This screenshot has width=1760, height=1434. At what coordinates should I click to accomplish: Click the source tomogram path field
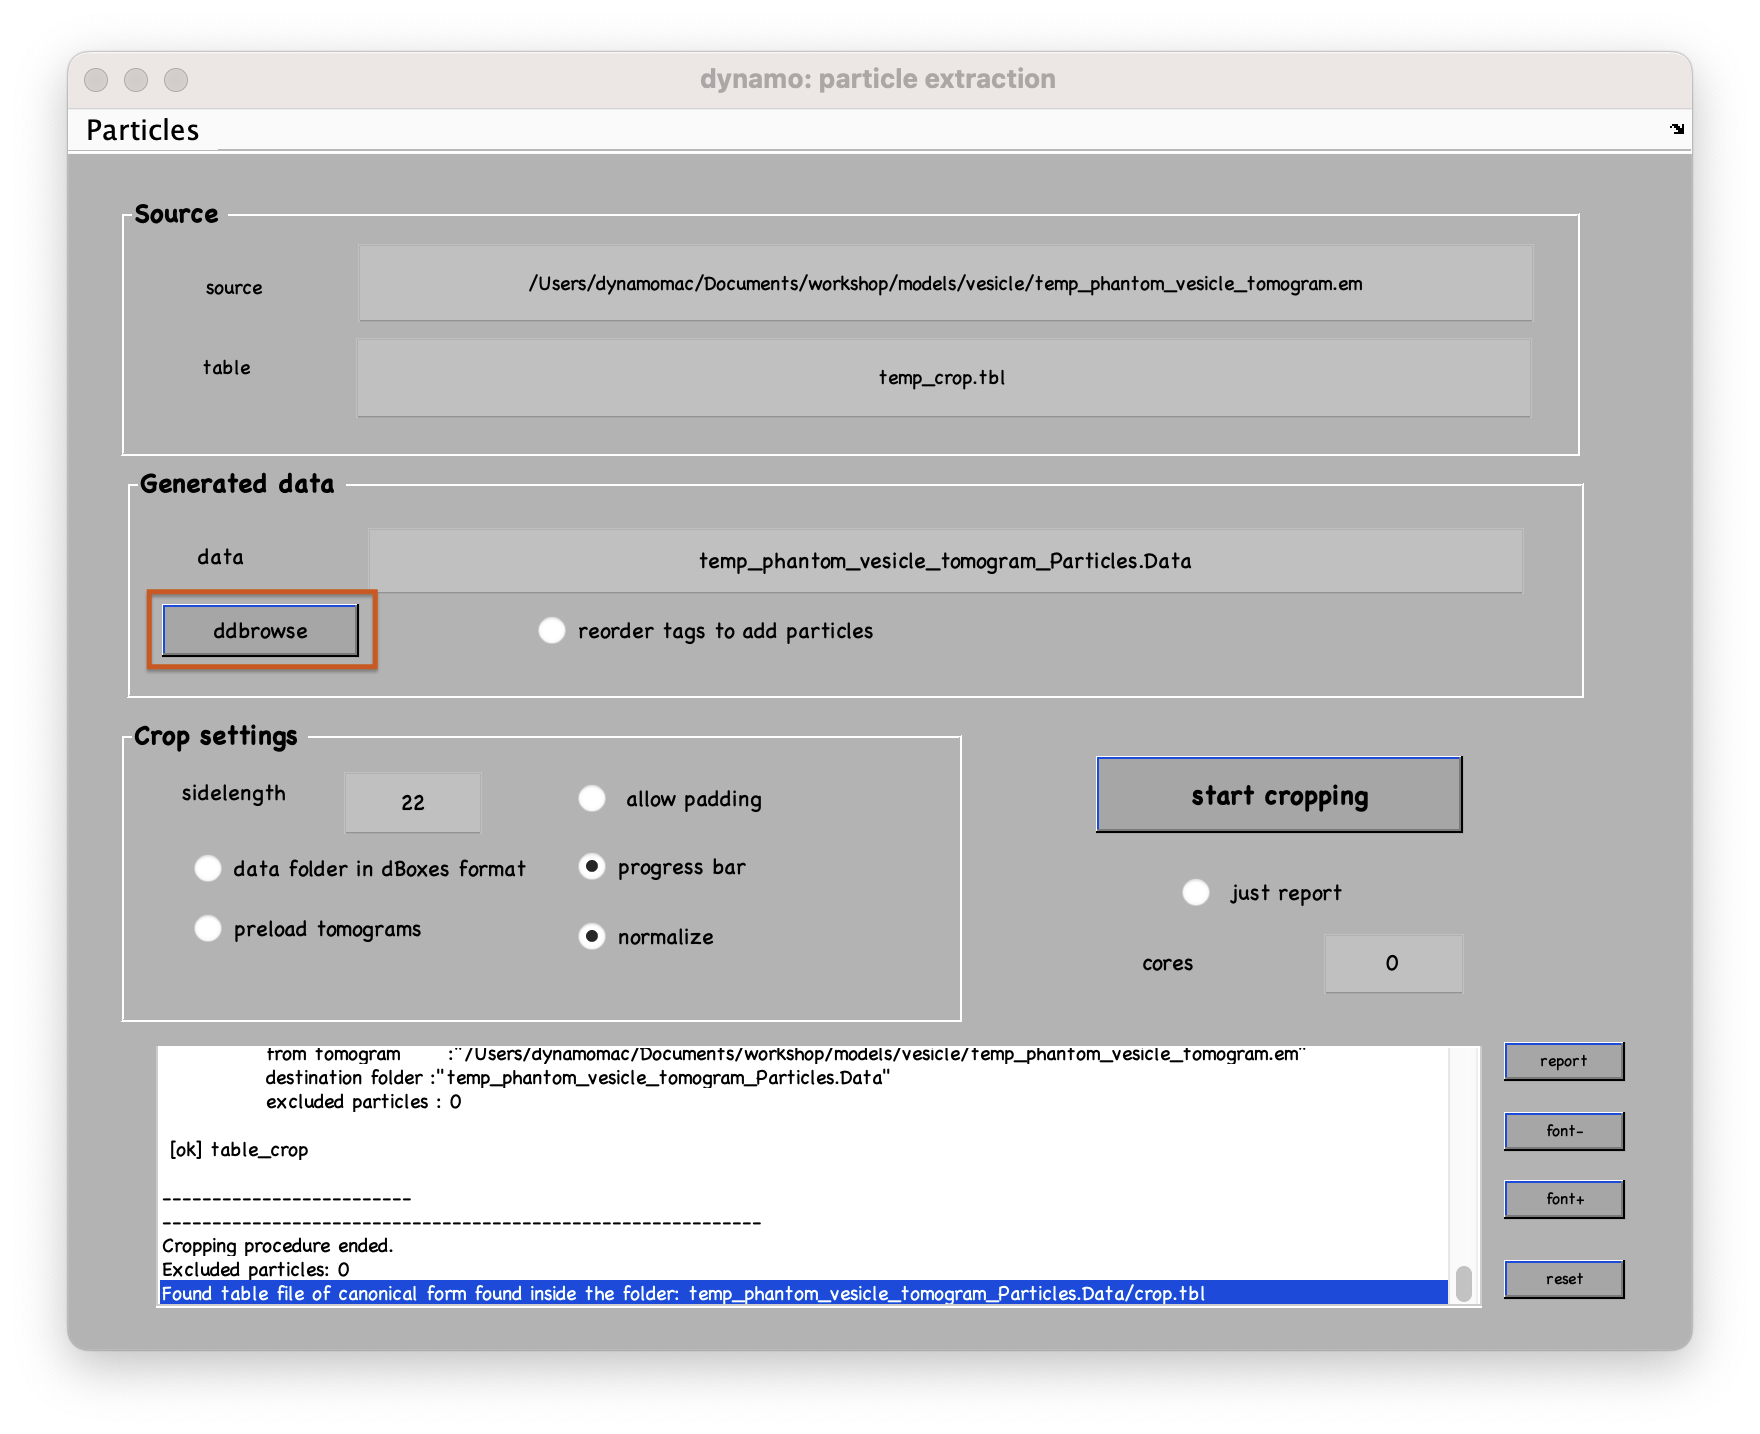click(x=945, y=284)
